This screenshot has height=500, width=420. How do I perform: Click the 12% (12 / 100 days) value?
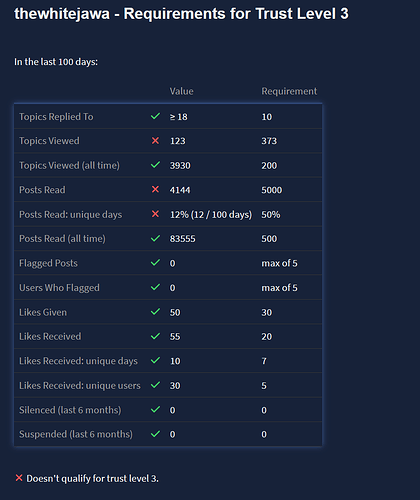211,214
